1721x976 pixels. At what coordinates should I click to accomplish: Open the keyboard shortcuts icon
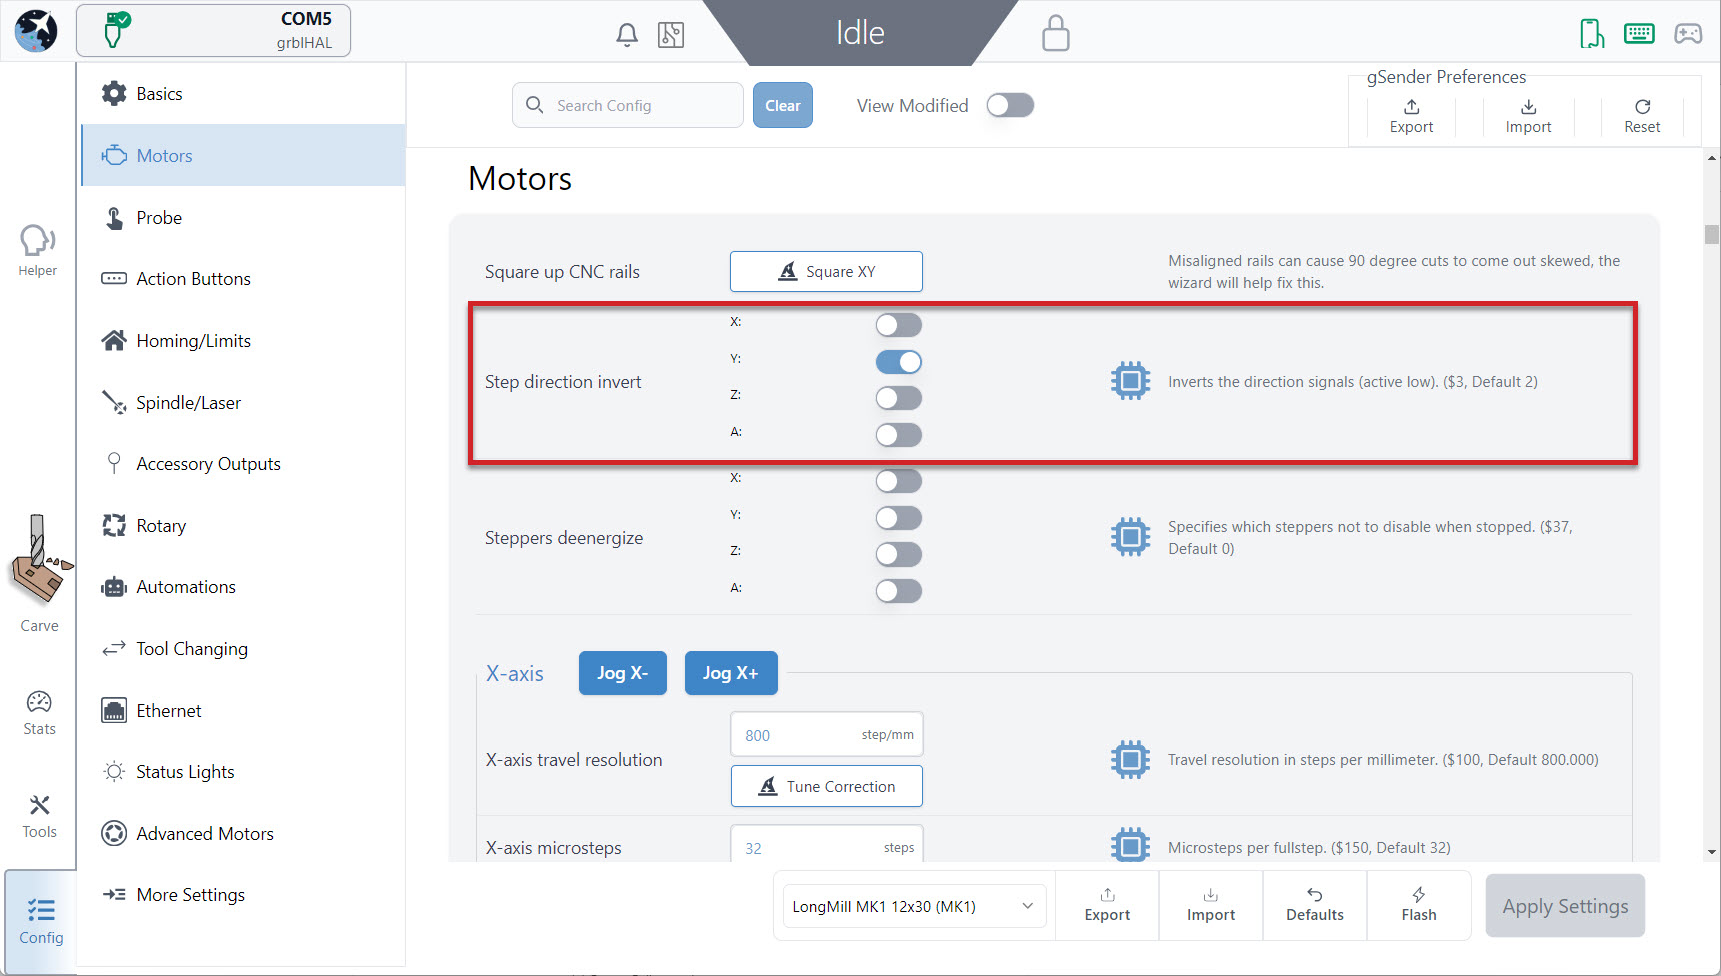click(1639, 34)
